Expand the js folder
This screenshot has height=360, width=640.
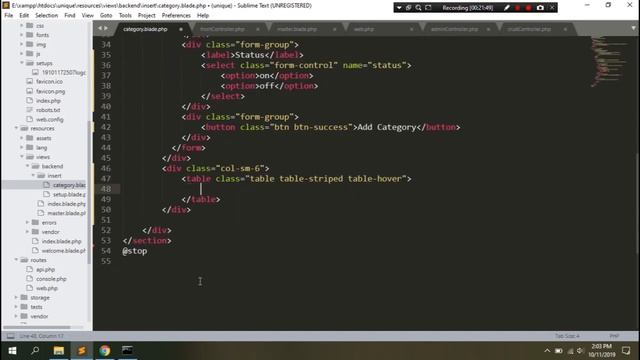22,53
